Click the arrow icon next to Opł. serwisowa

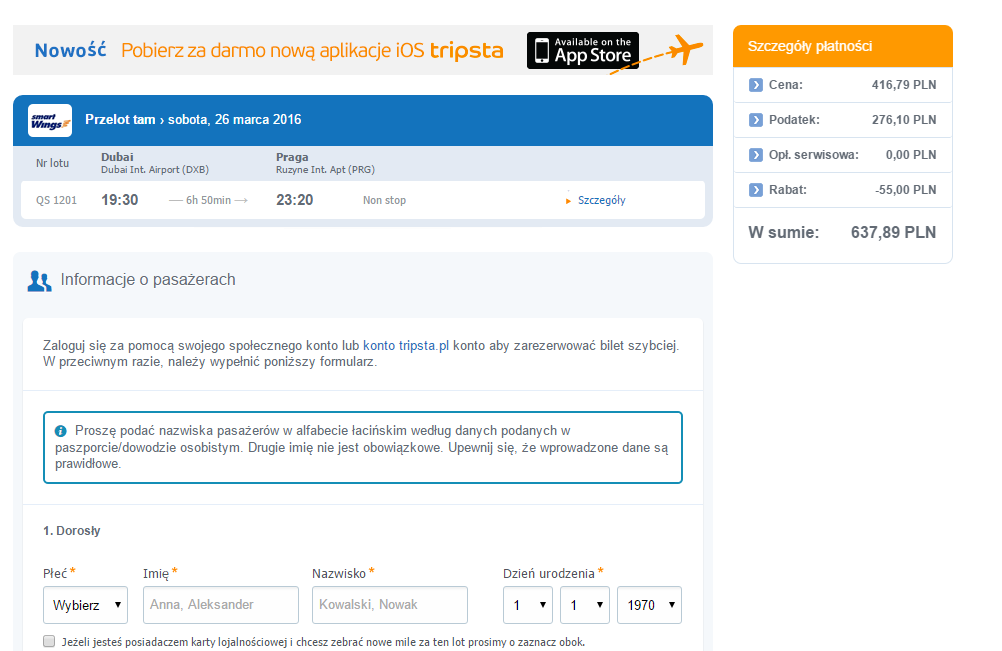click(x=755, y=155)
